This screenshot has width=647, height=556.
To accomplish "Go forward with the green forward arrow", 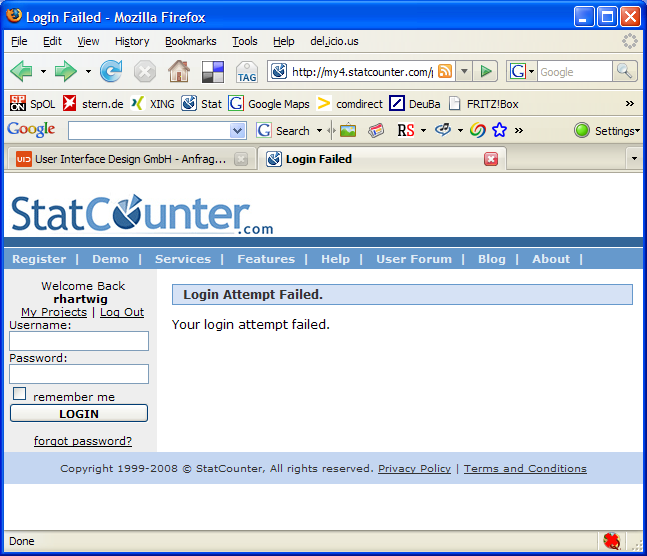I will click(66, 71).
